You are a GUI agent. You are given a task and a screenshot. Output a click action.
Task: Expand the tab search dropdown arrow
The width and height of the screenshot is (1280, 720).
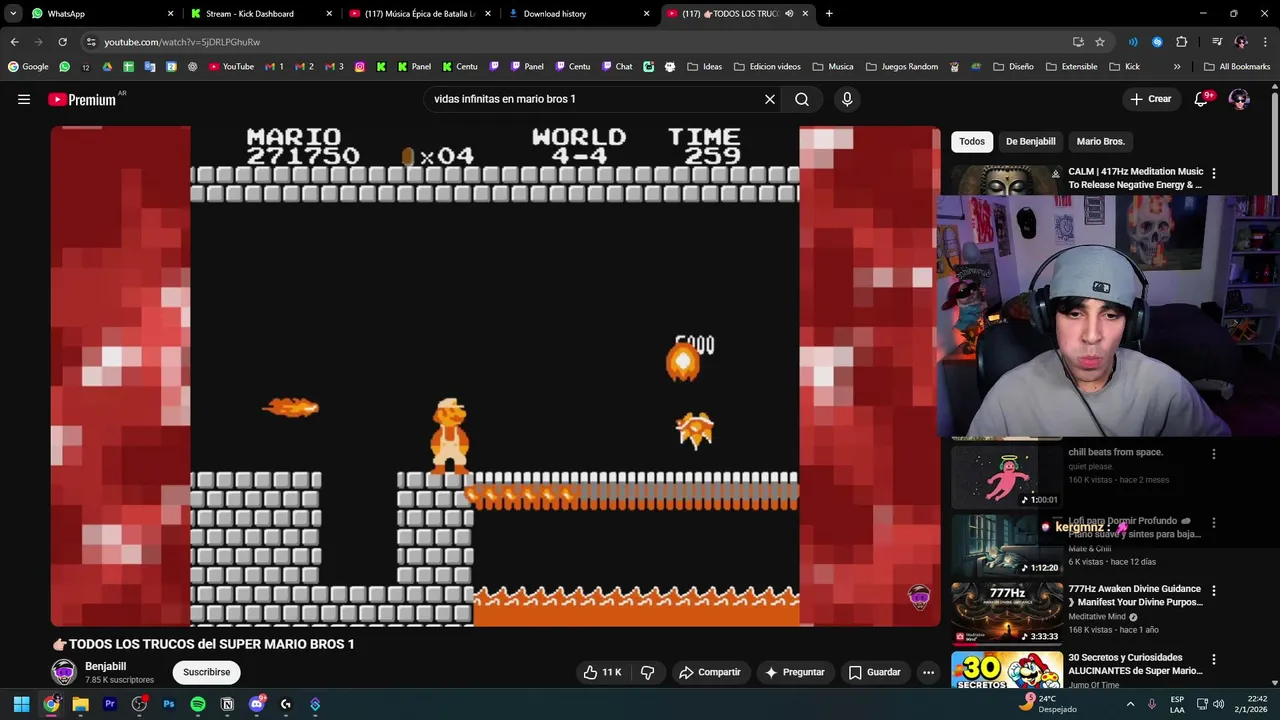[x=13, y=14]
